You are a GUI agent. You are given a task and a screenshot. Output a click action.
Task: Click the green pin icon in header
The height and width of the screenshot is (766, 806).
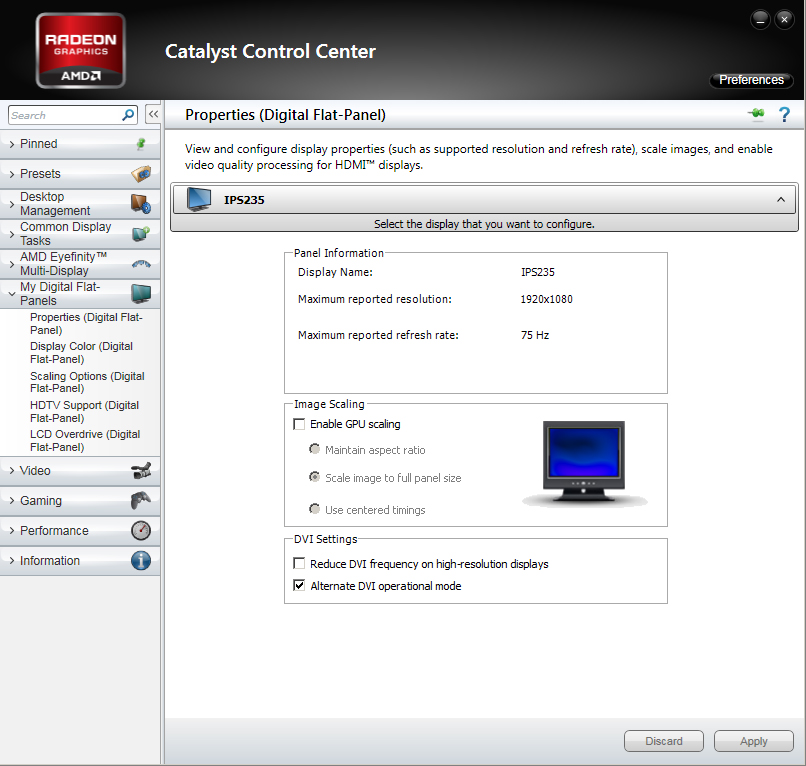(756, 115)
